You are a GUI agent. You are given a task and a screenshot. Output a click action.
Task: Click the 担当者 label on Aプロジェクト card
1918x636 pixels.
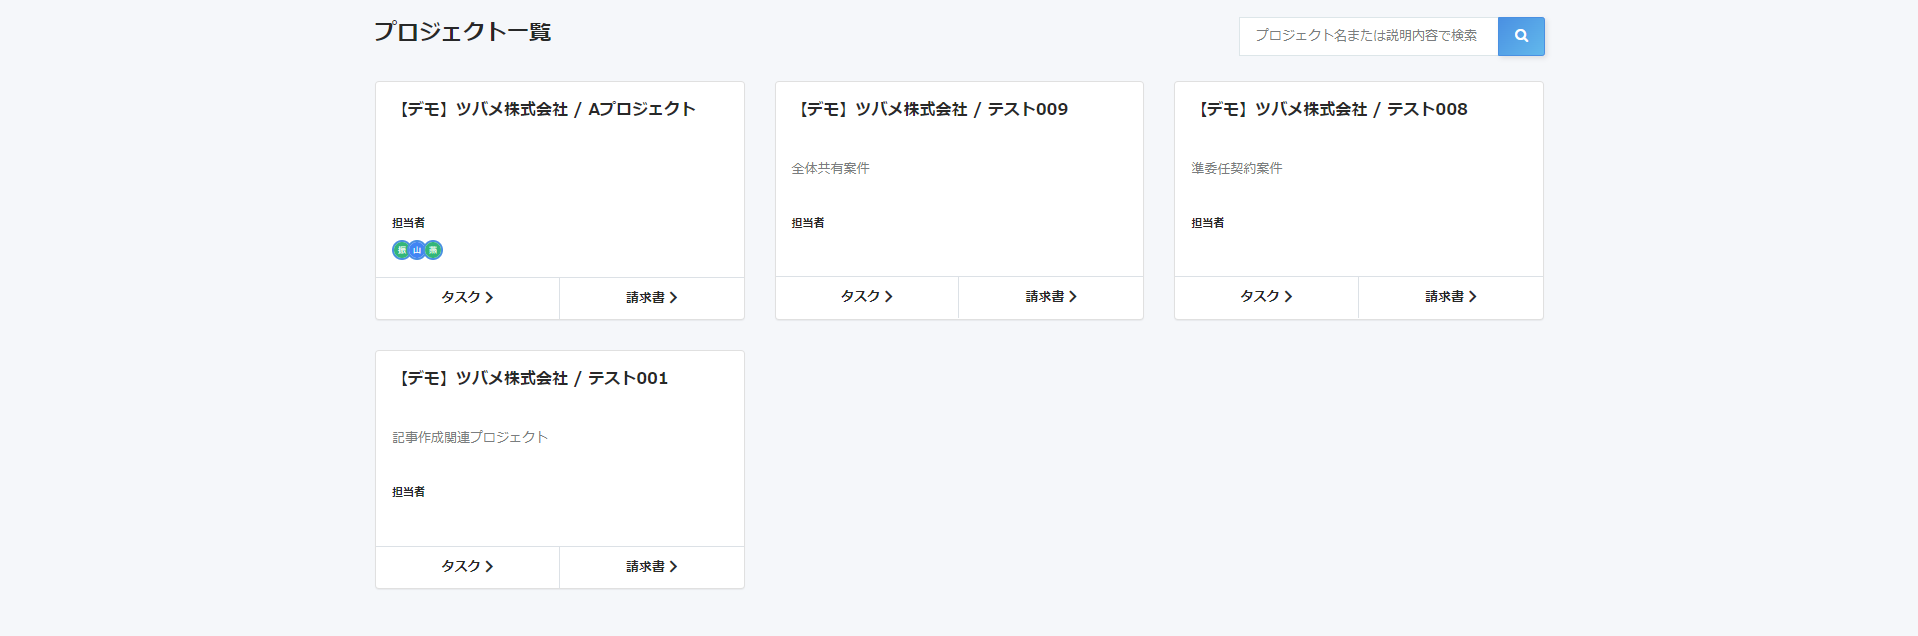pos(408,223)
